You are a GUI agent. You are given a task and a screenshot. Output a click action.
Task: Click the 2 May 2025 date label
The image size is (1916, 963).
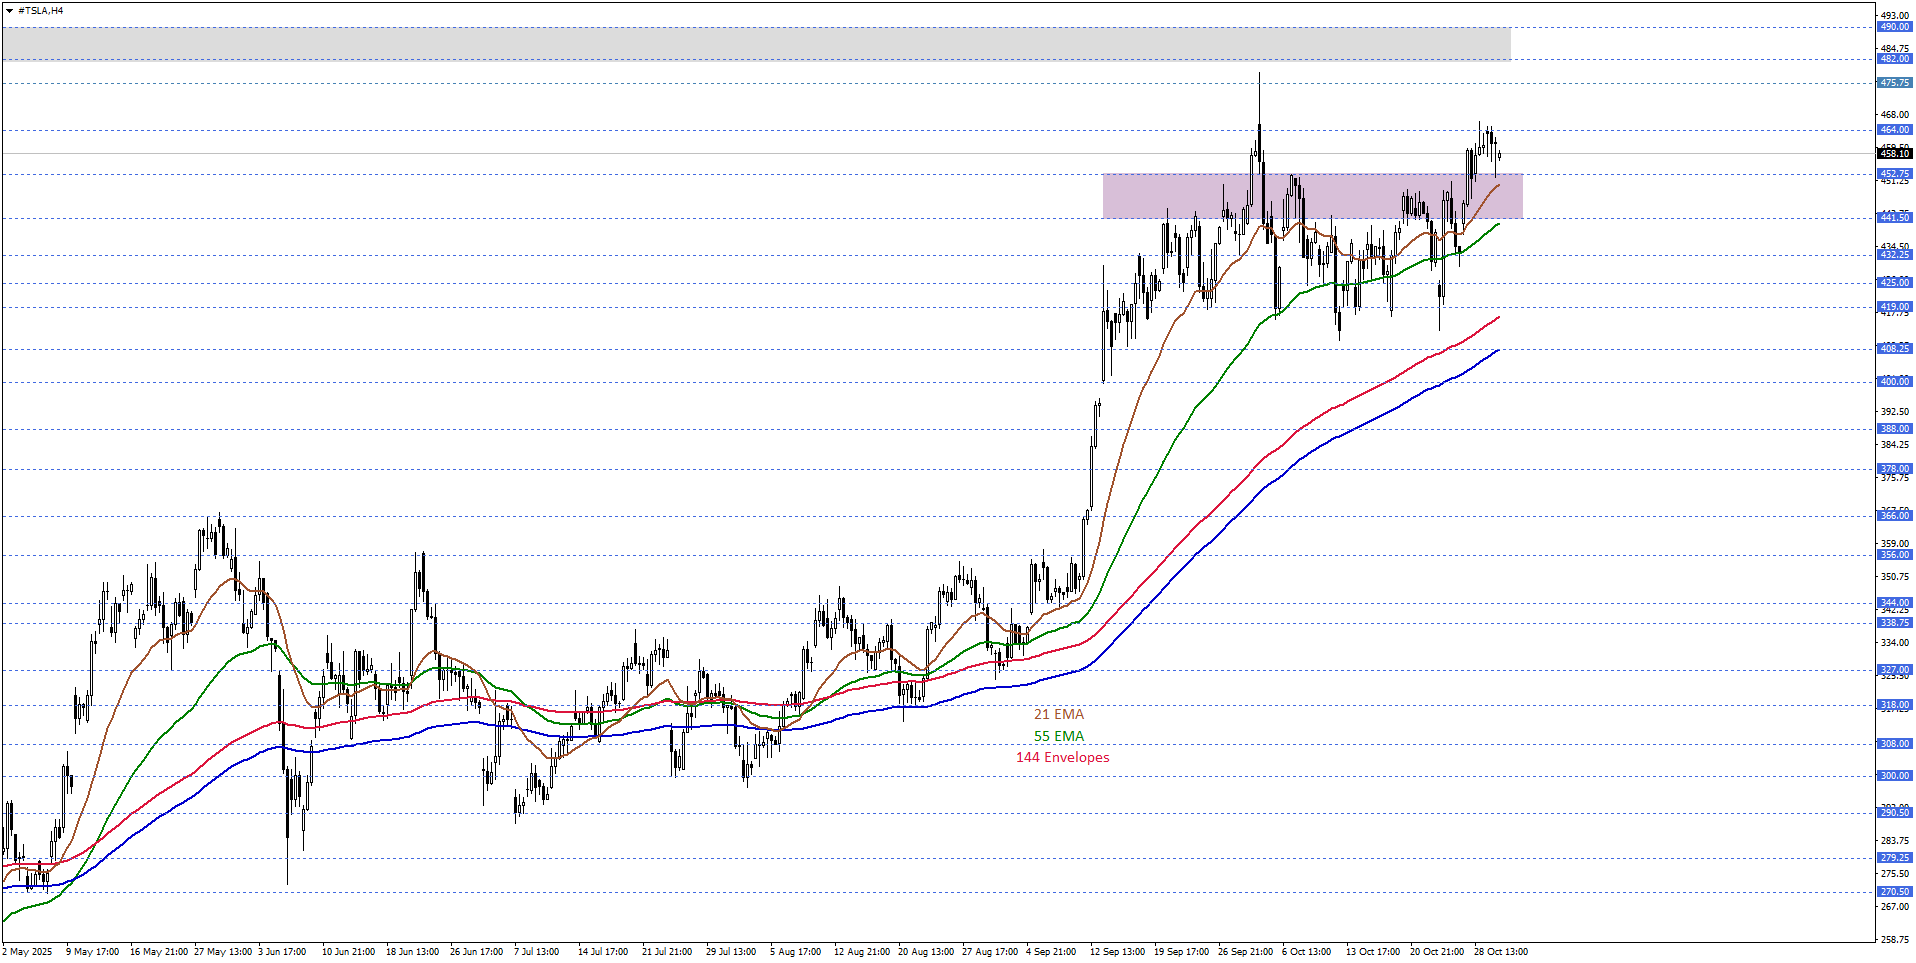(x=28, y=951)
